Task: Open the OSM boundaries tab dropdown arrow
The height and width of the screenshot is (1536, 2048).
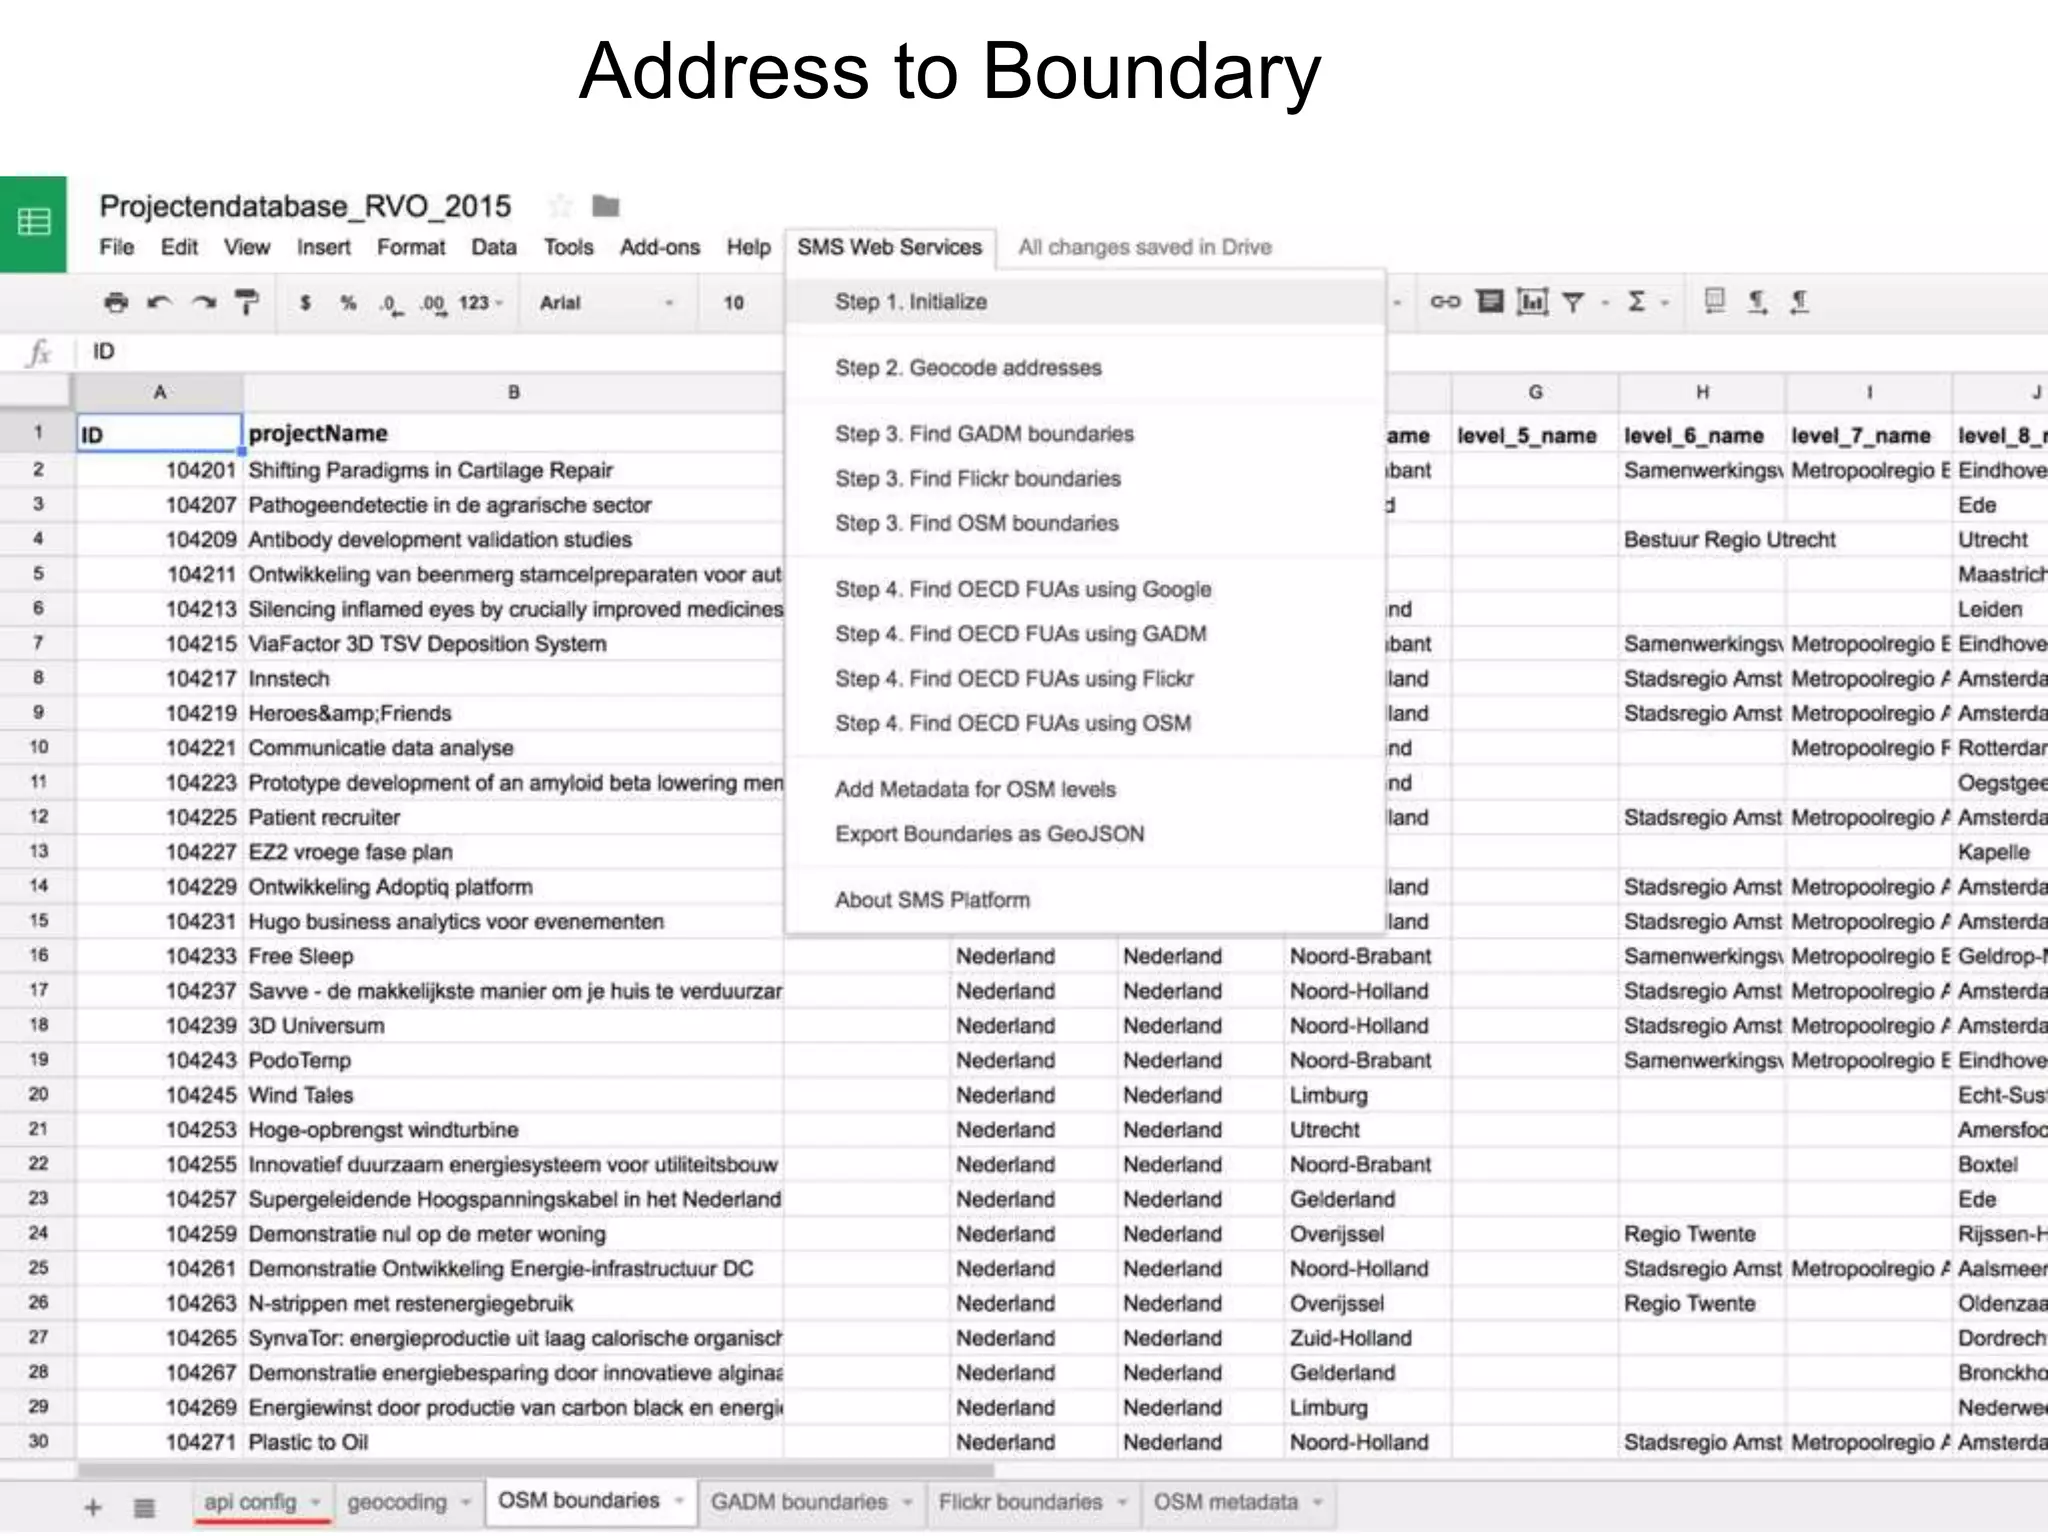Action: pos(679,1501)
